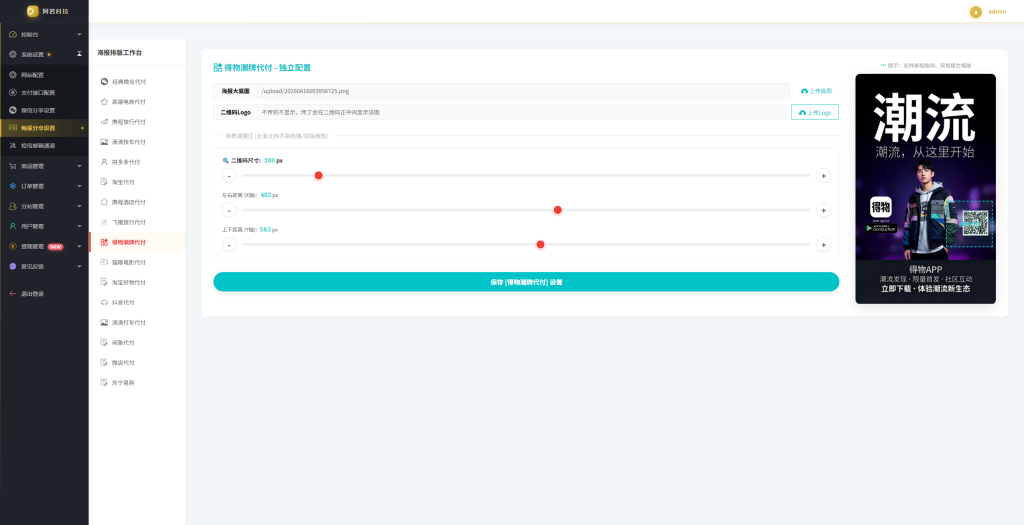Click the 退出登录 logout arrow icon

click(x=13, y=294)
